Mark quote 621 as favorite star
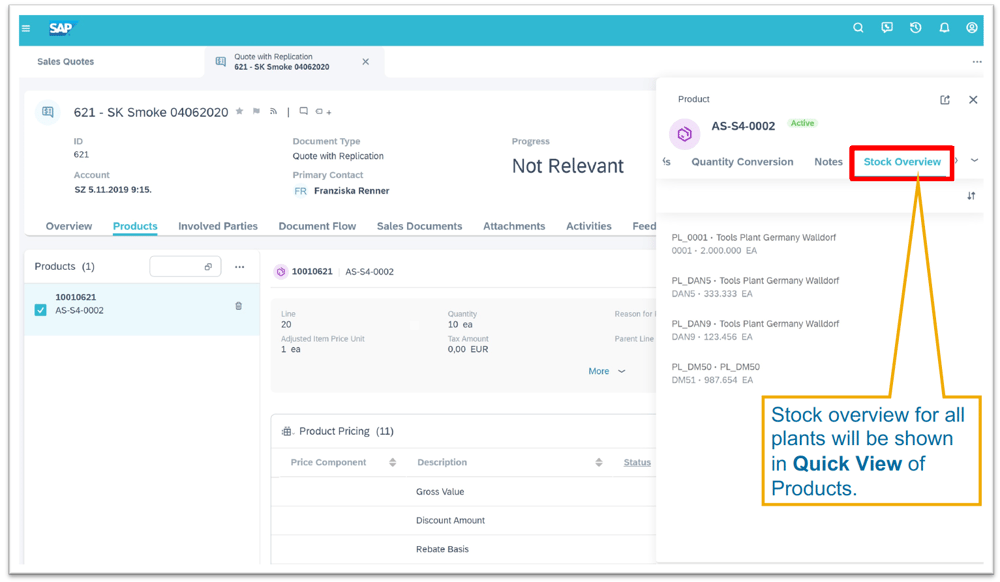Viewport: 1000px width, 582px height. coord(240,112)
